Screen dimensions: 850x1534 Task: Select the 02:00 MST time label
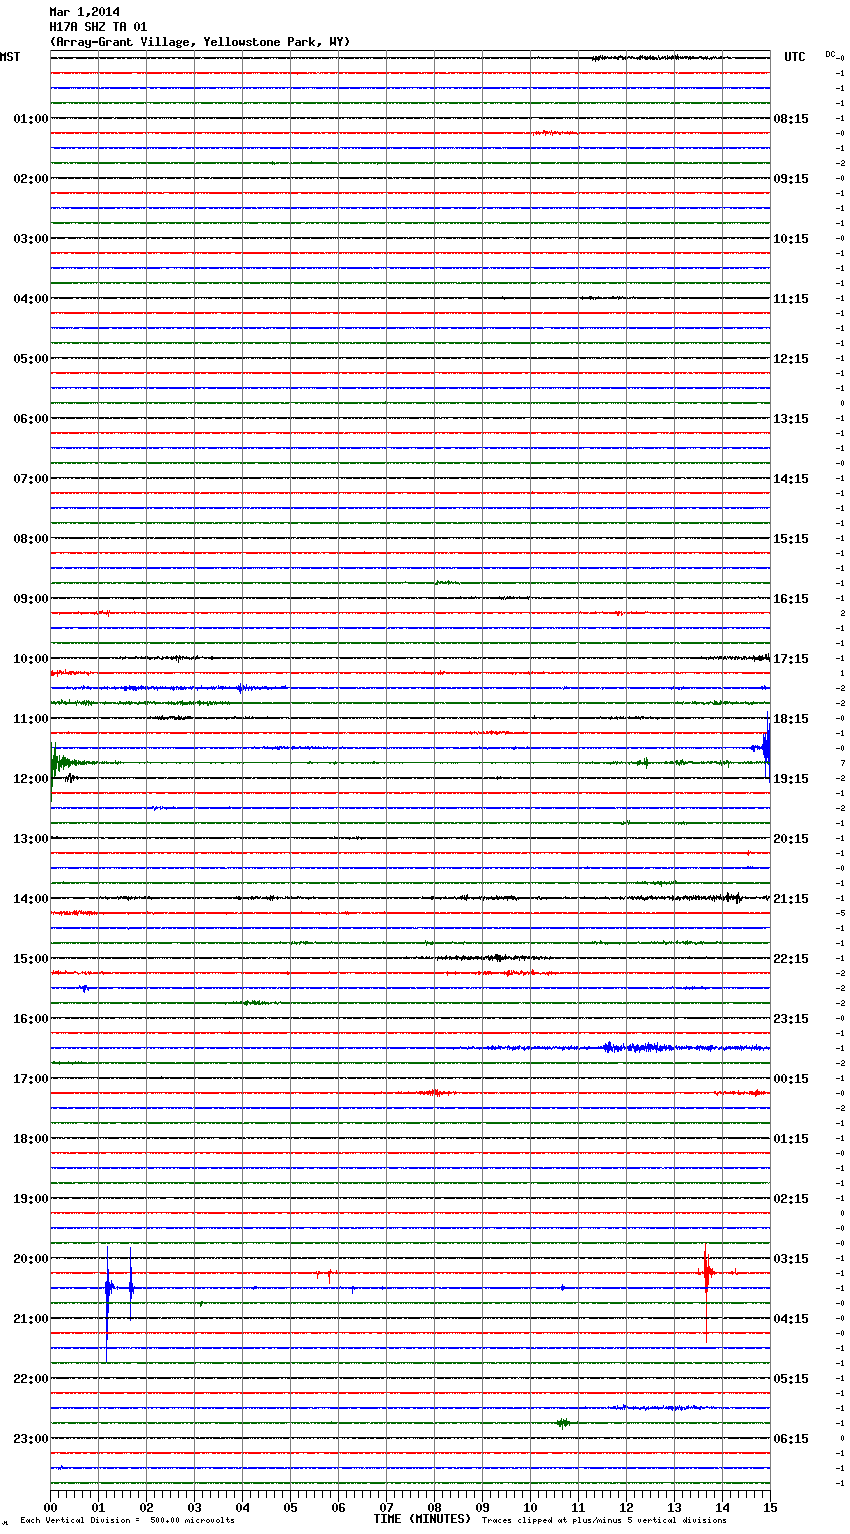pyautogui.click(x=31, y=178)
